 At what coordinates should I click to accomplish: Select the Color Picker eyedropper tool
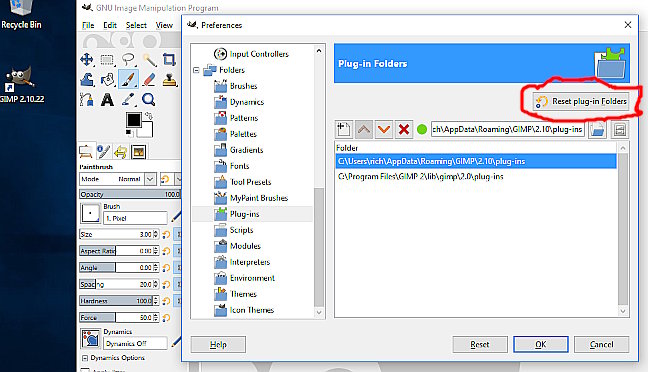click(128, 100)
